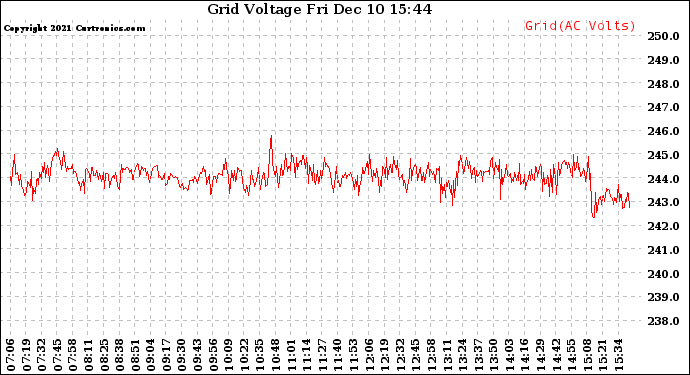Click the 13:11 time label
Viewport: 690px width, 375px height.
pyautogui.click(x=448, y=355)
